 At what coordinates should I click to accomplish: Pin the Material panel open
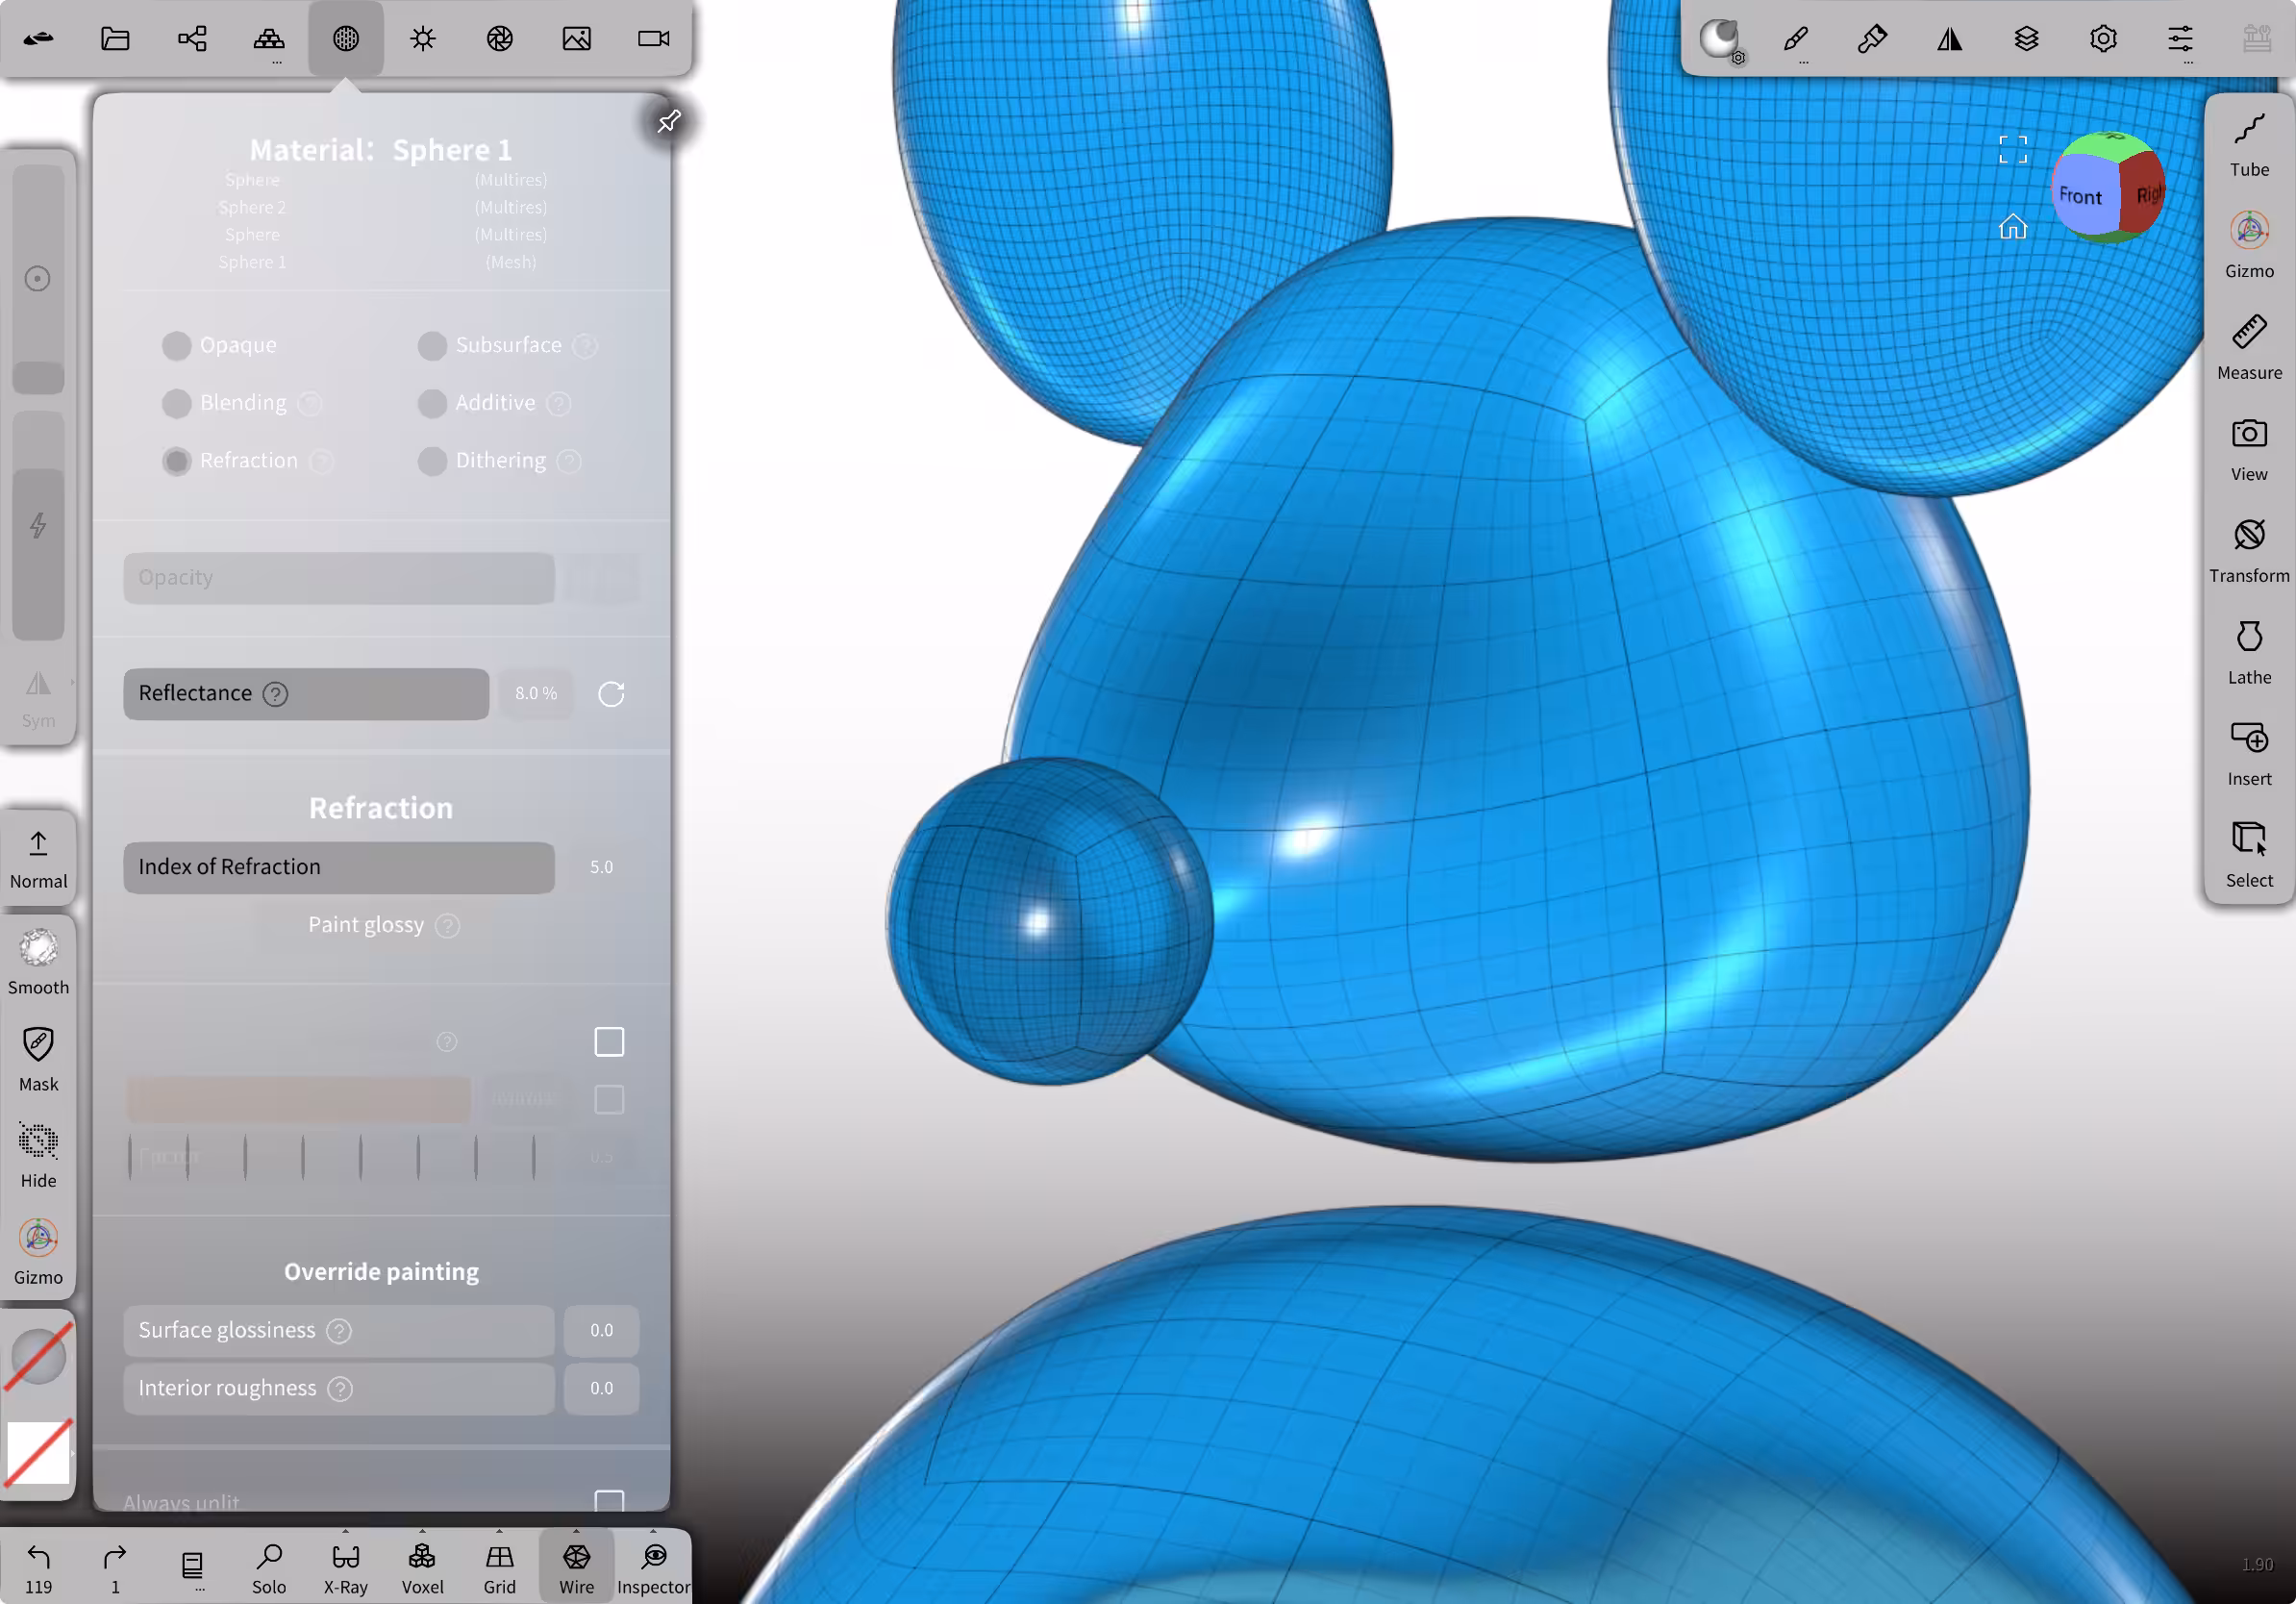669,121
